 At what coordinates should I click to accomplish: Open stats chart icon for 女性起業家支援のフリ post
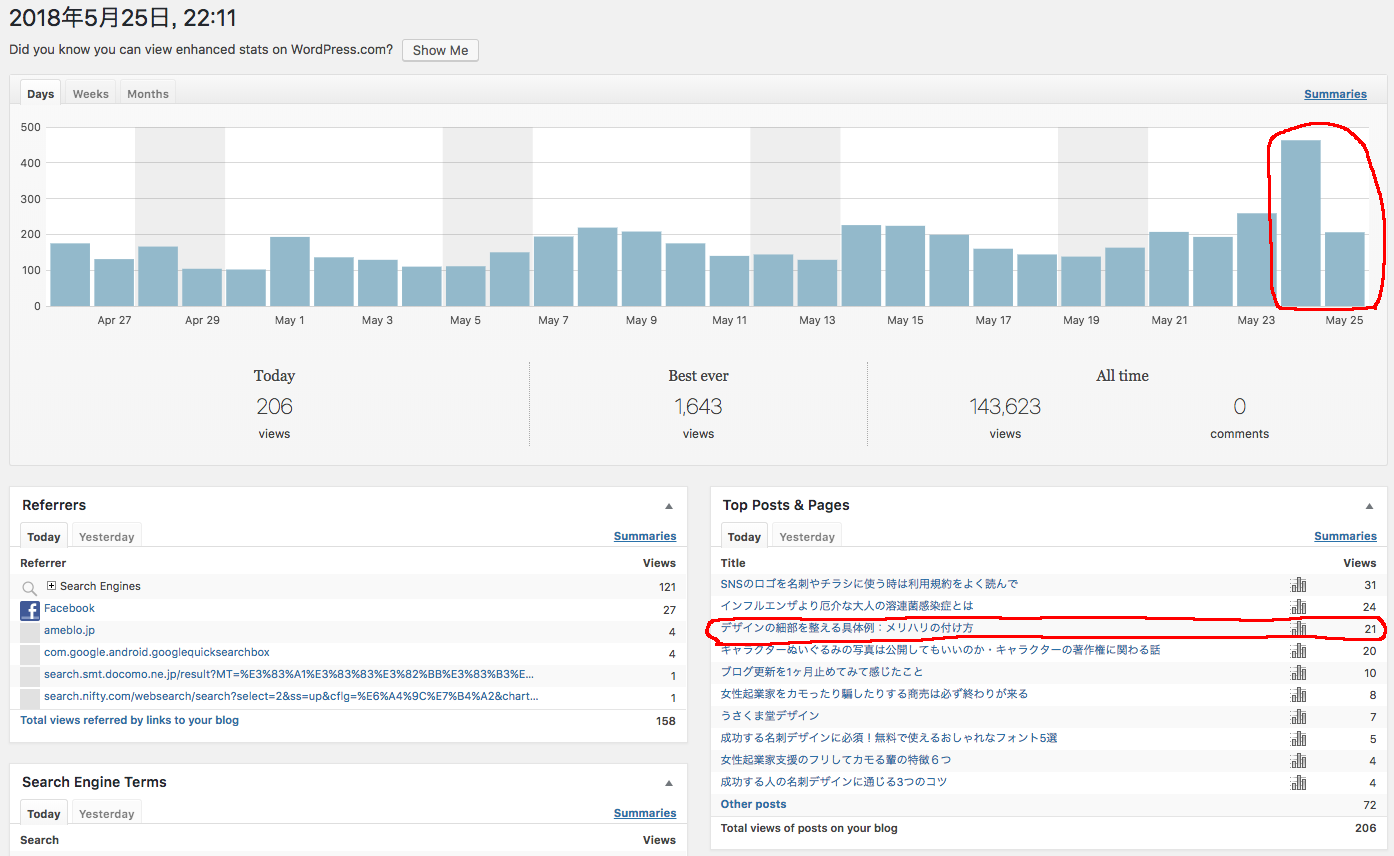click(x=1299, y=760)
